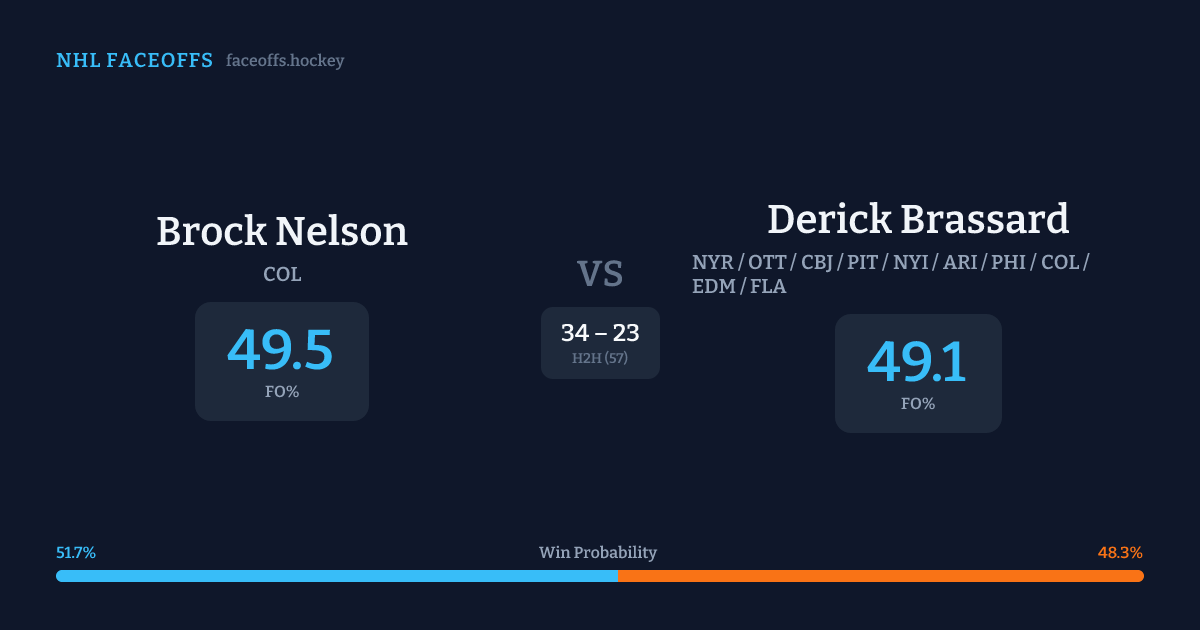Viewport: 1200px width, 630px height.
Task: Select the Derick Brassard player name
Action: 918,219
